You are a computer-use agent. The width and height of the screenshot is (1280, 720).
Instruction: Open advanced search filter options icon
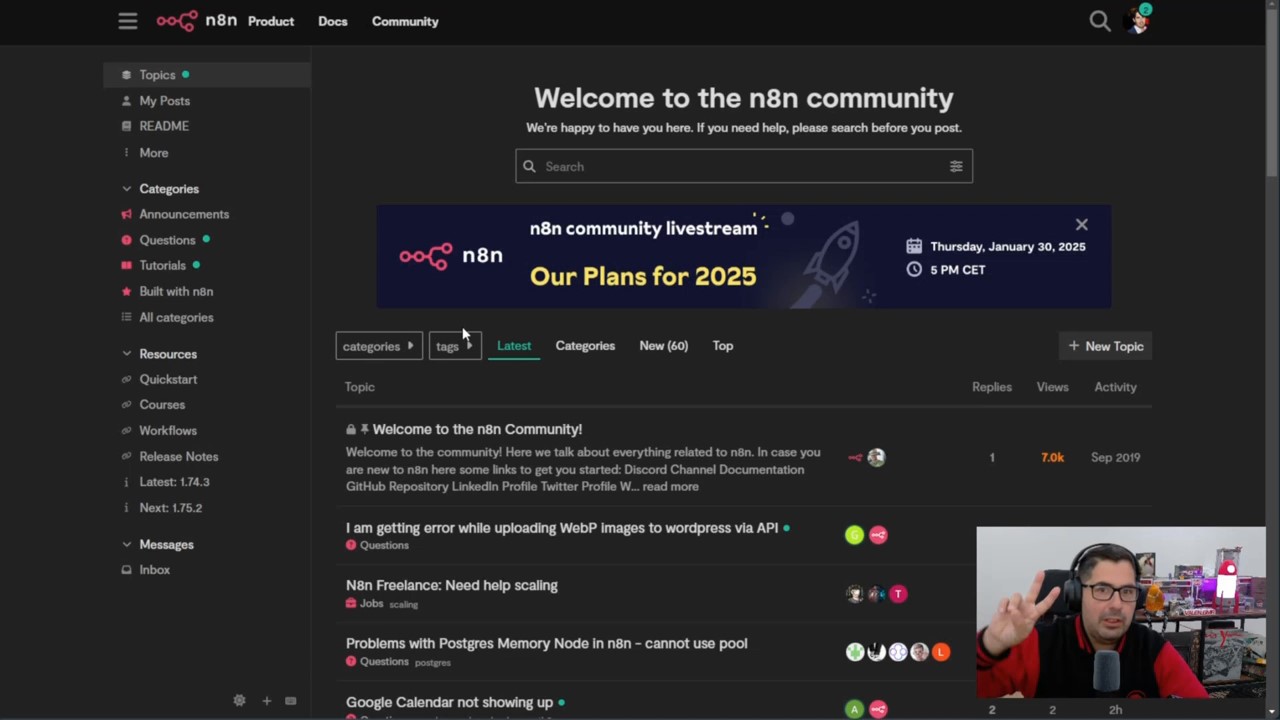point(956,167)
